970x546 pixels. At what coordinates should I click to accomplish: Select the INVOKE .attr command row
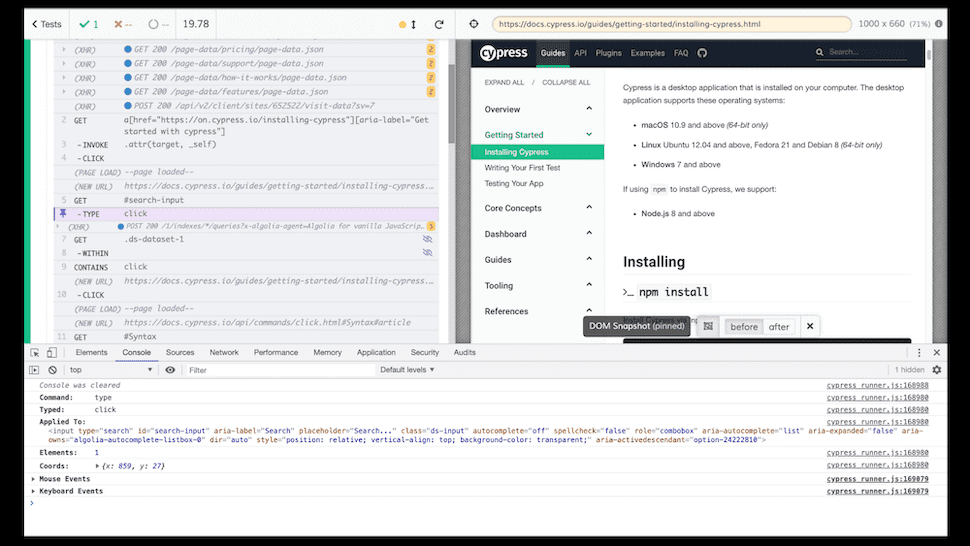246,145
